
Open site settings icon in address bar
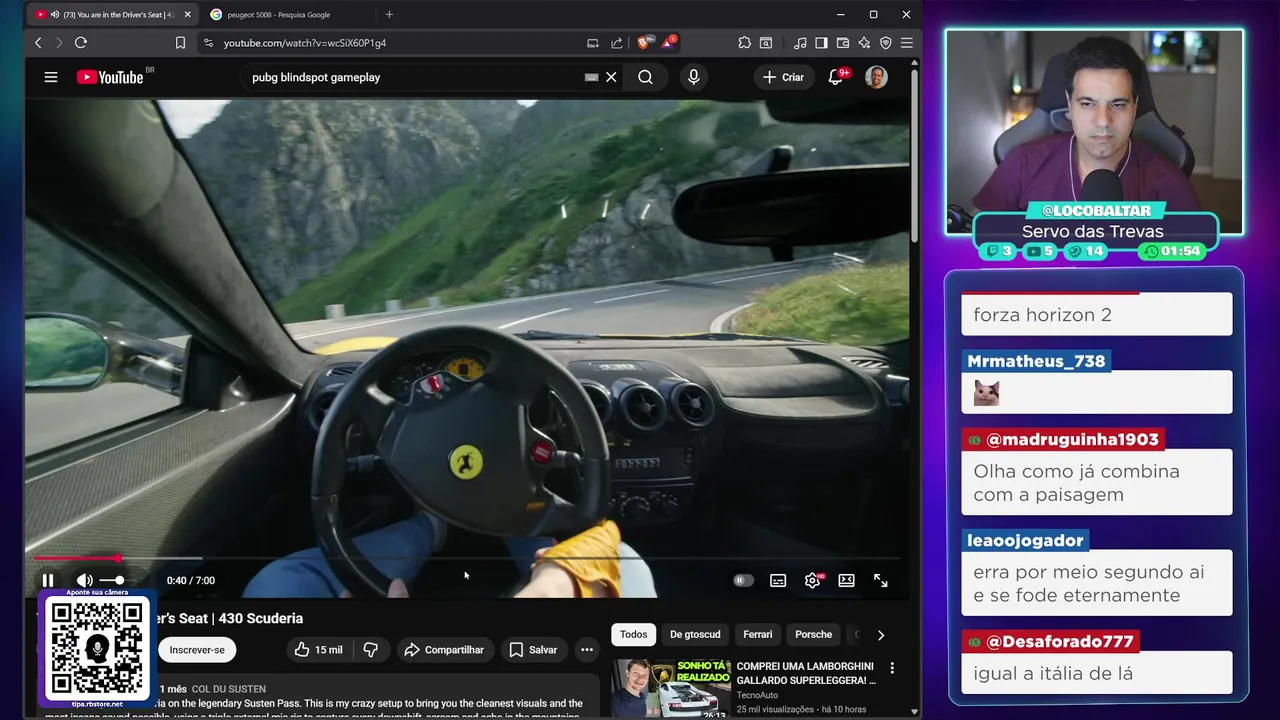[208, 43]
